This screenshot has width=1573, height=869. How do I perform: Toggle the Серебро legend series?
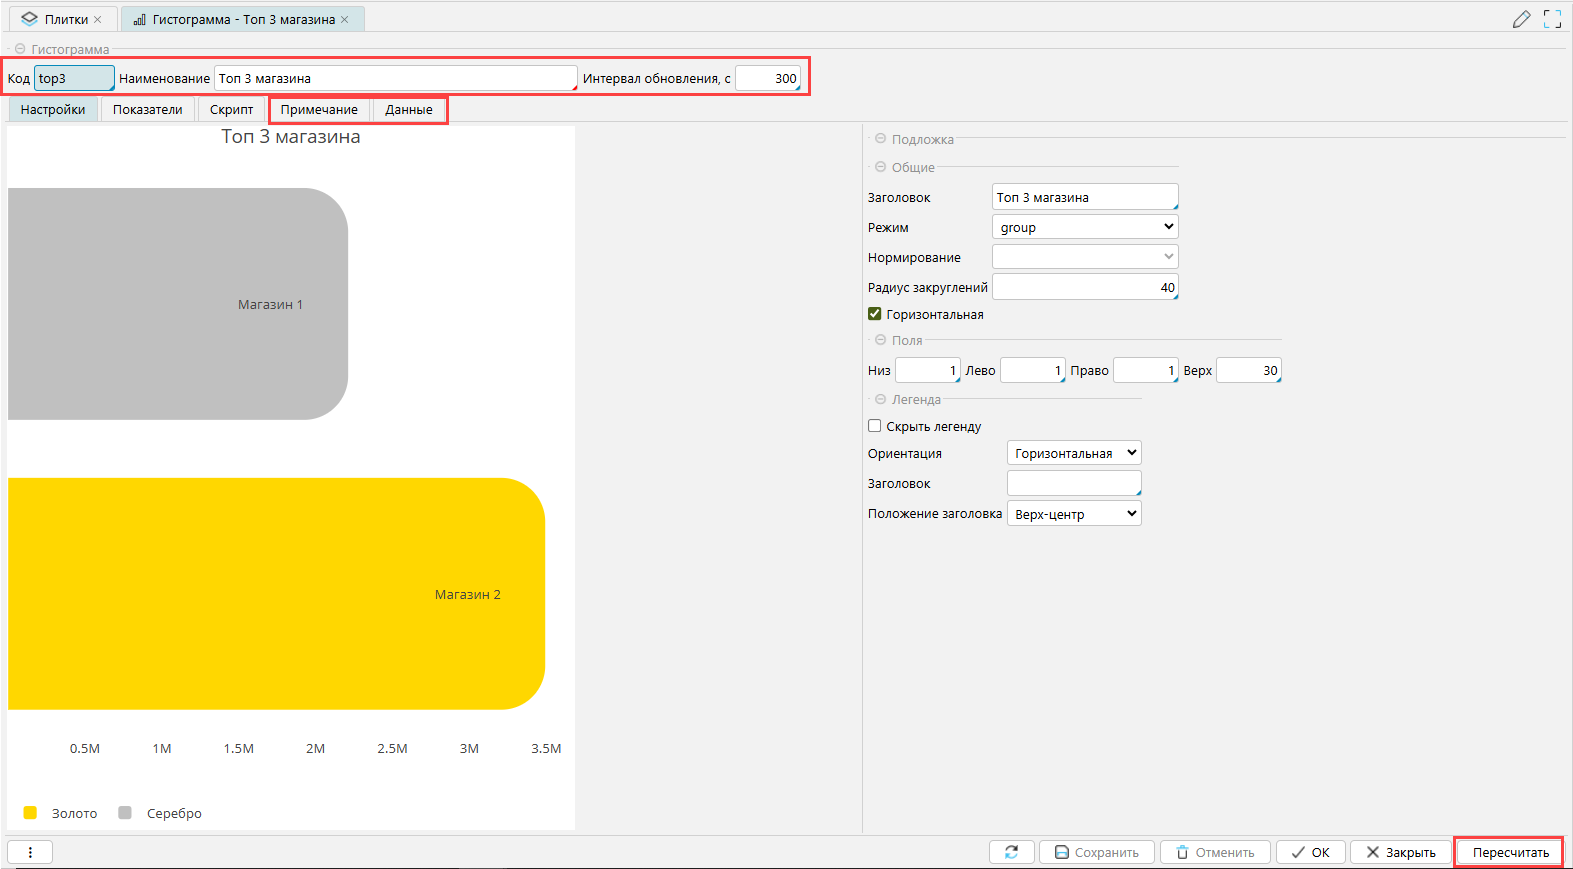pos(160,813)
